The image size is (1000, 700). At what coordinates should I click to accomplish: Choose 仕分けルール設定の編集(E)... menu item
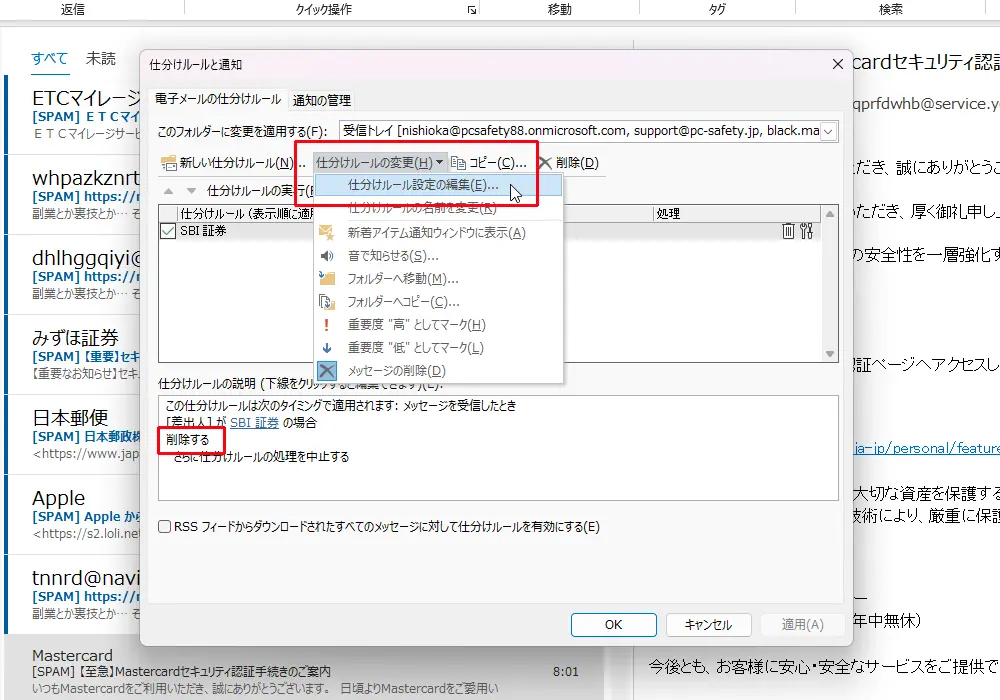(x=439, y=186)
